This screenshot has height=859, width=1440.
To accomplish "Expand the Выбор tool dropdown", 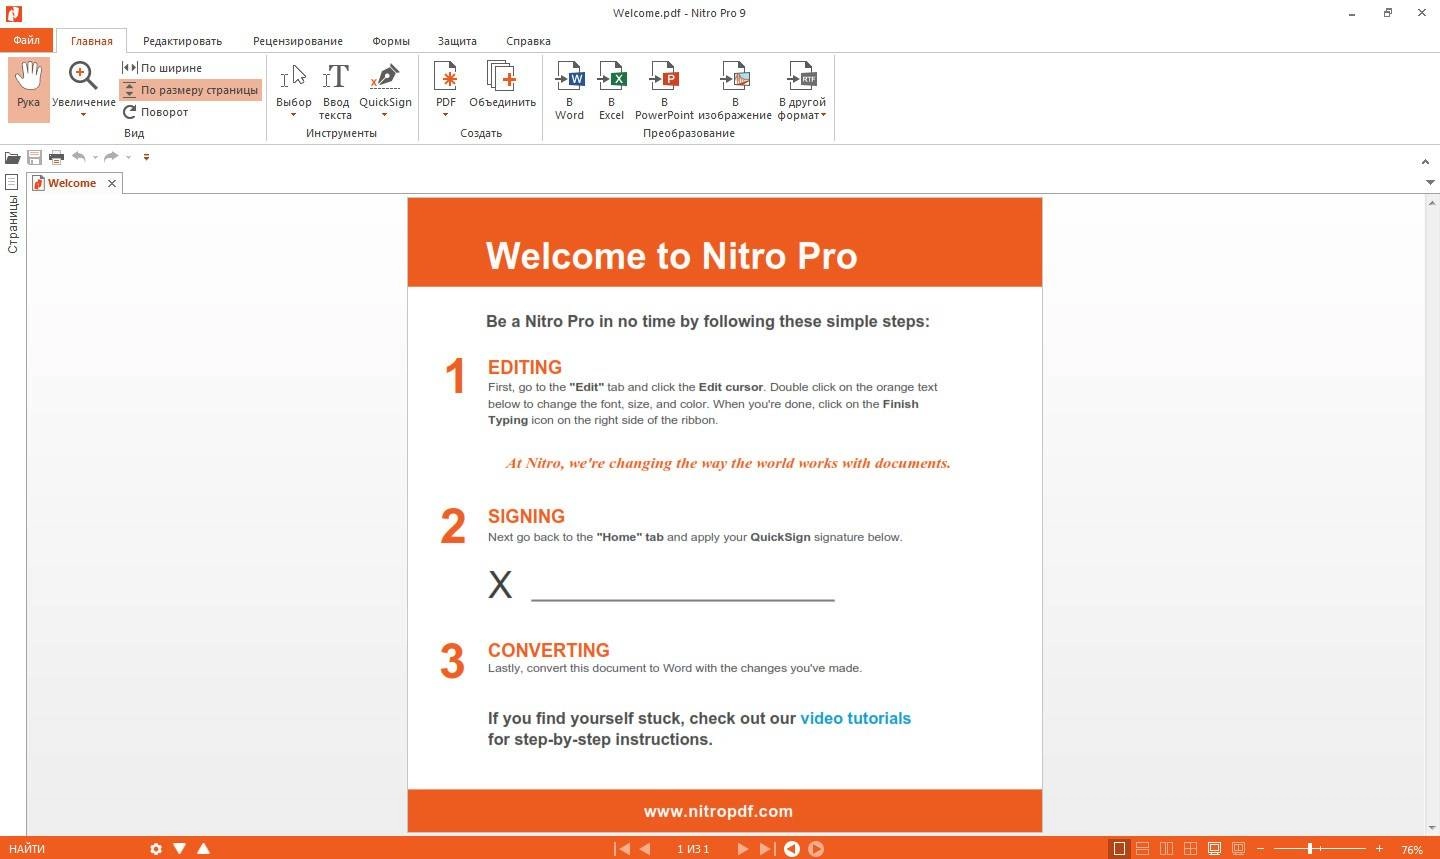I will tap(293, 115).
